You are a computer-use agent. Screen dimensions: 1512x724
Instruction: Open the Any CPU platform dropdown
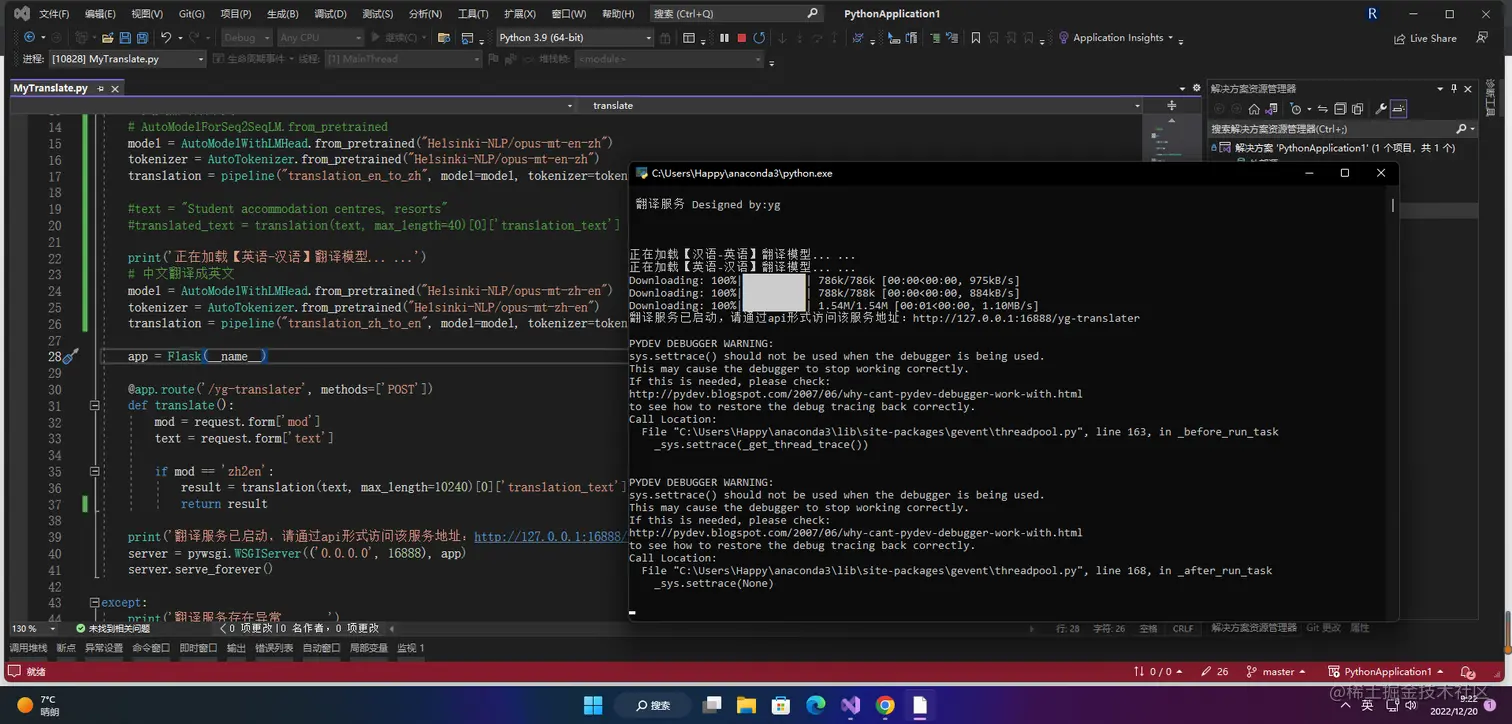click(x=319, y=38)
